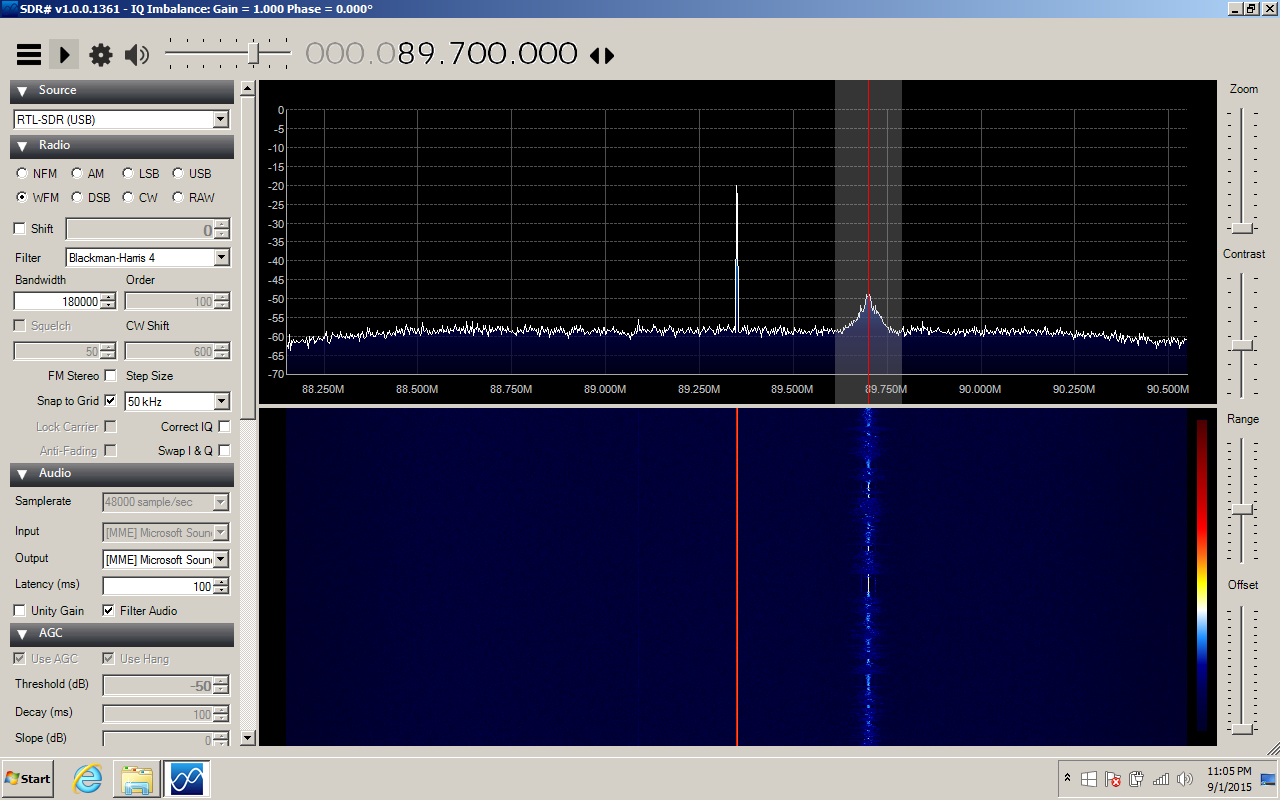Click the signal spike near 89.350M in spectrum
Viewport: 1280px width, 800px height.
[737, 258]
